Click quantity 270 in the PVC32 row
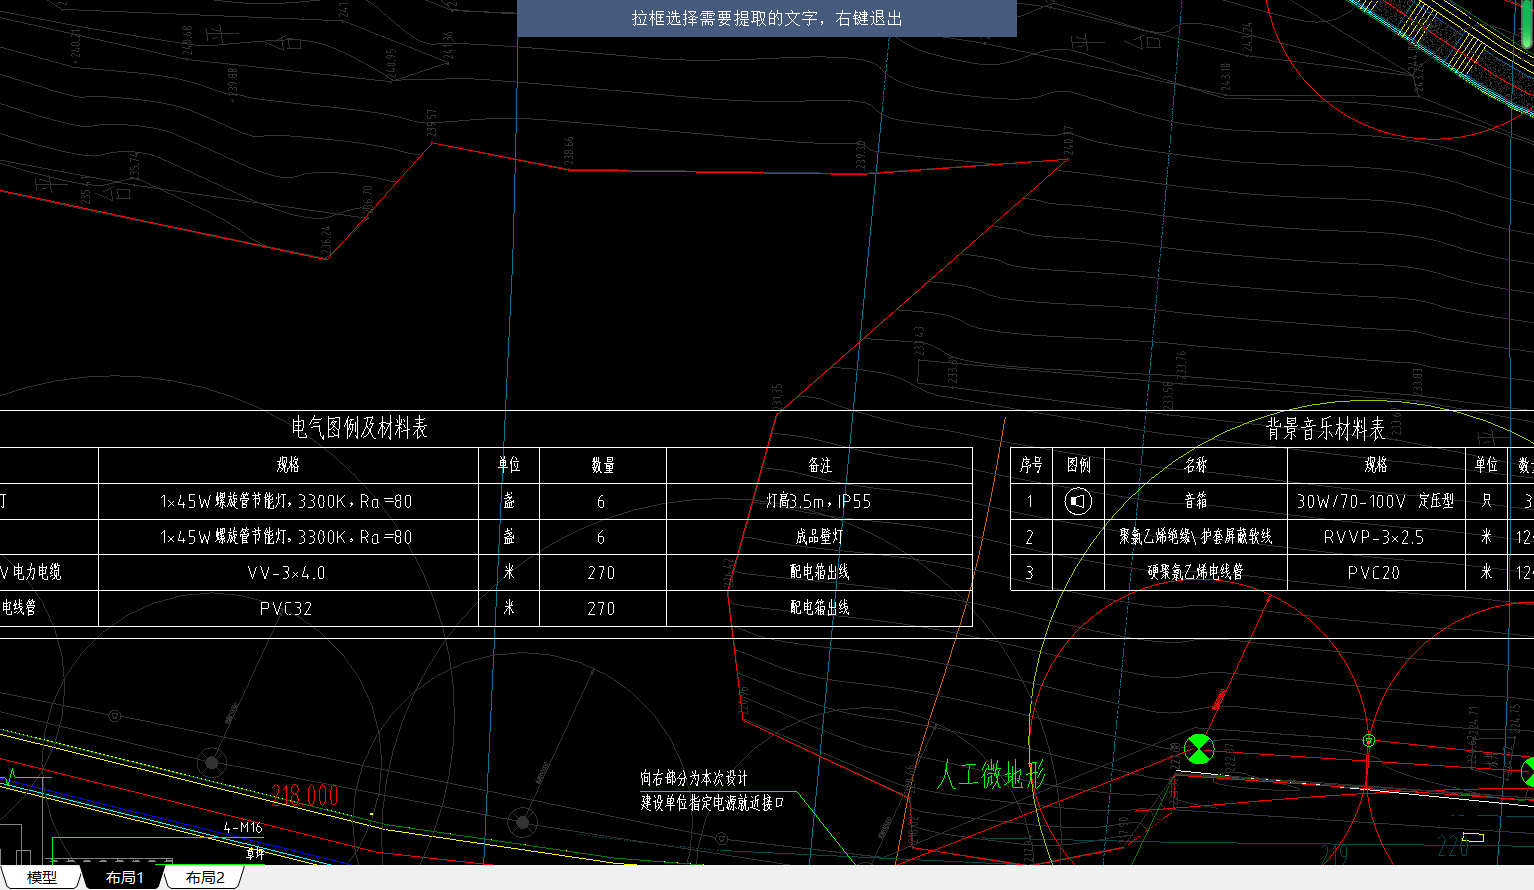 click(601, 608)
